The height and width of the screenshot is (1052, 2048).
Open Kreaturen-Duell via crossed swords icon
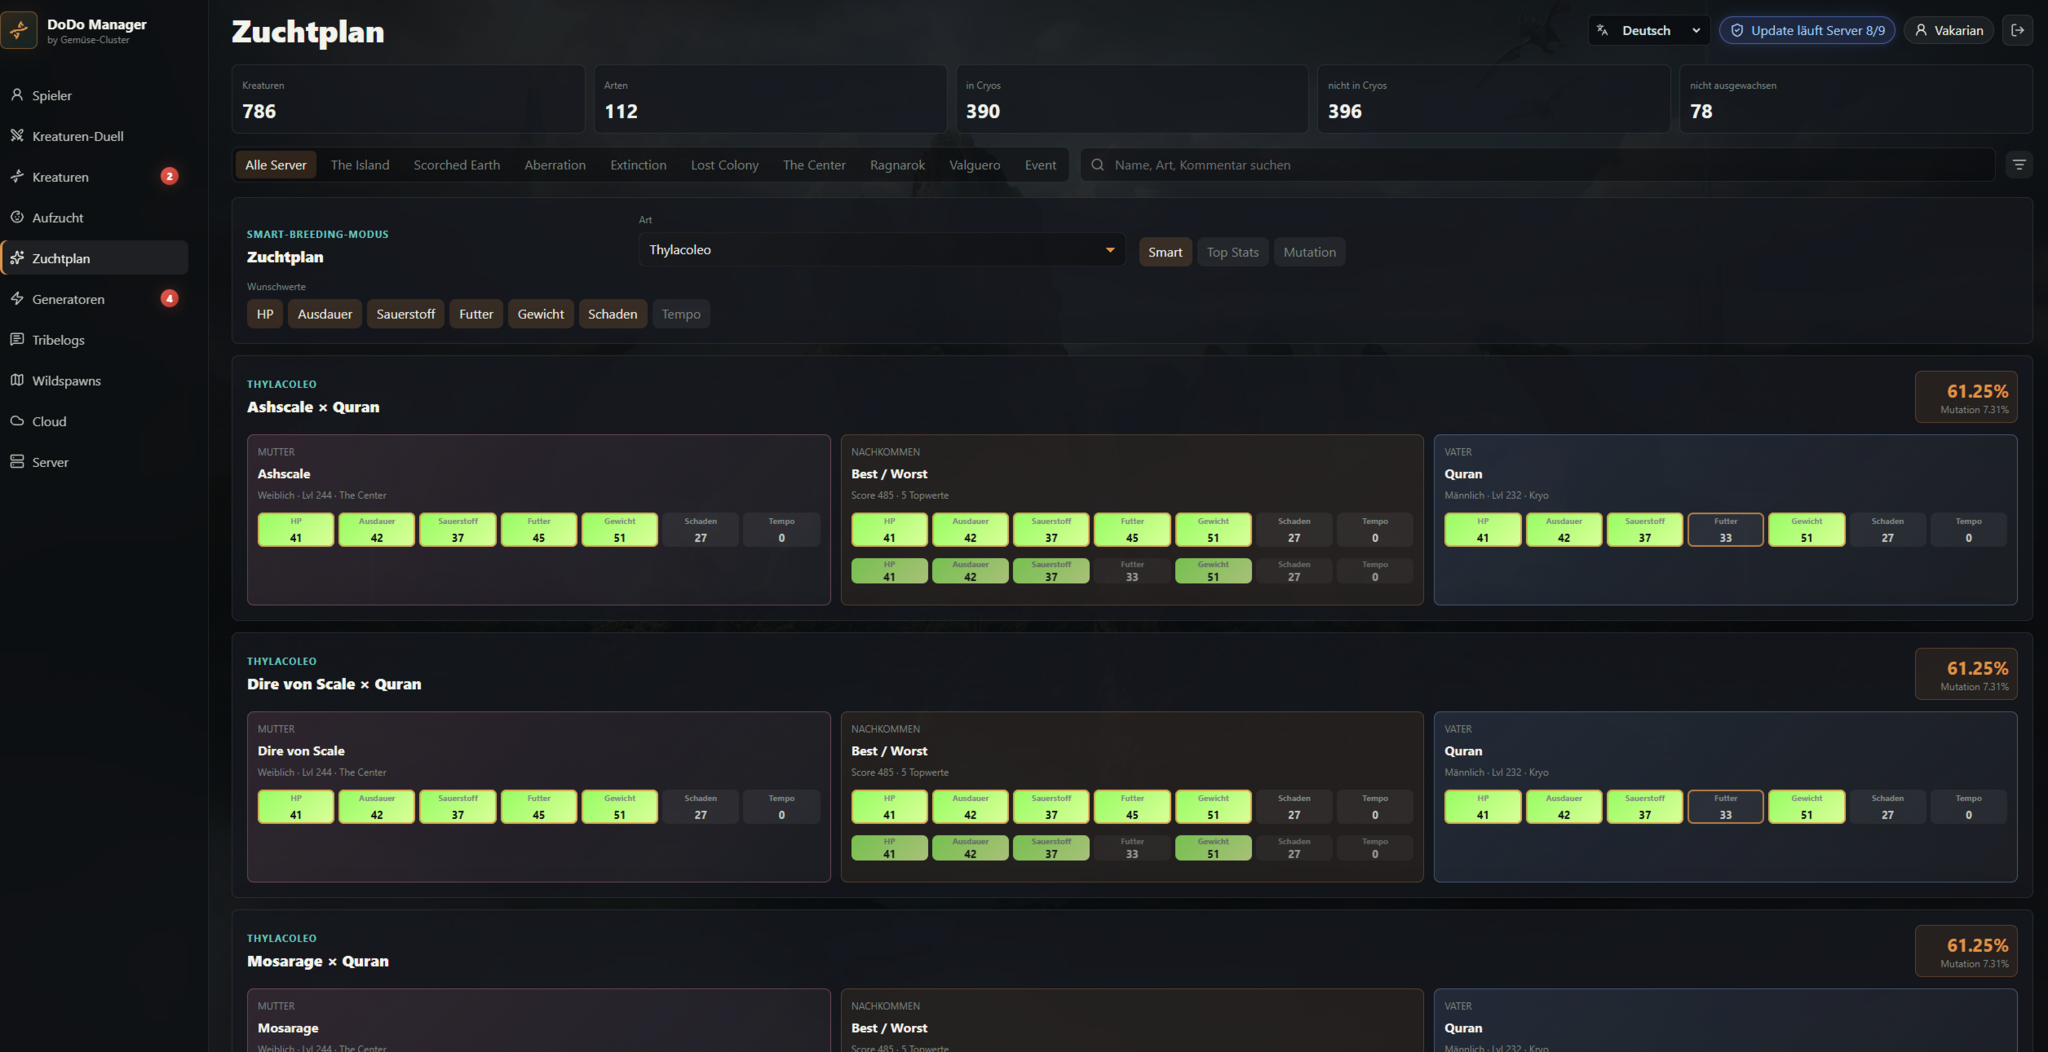coord(17,136)
